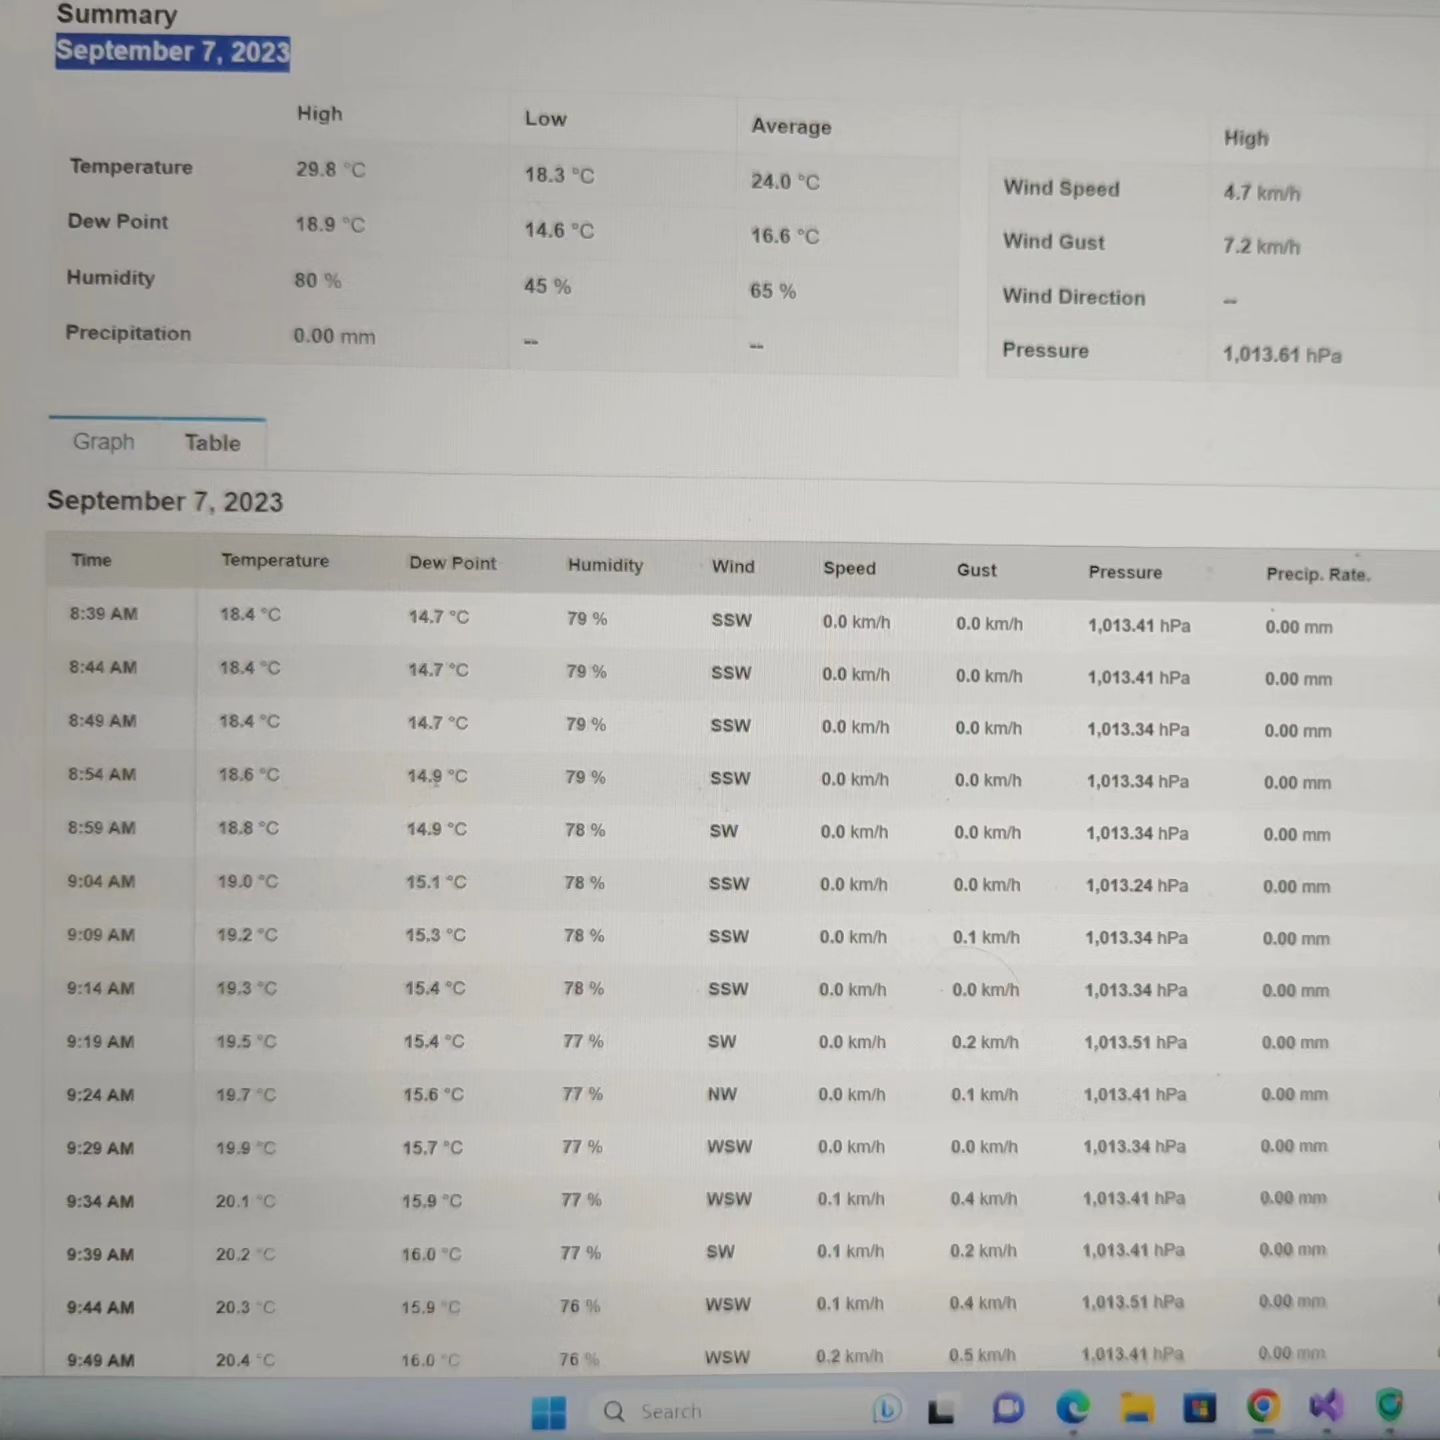Select the 9:04 AM time cell
This screenshot has width=1440, height=1440.
tap(101, 881)
